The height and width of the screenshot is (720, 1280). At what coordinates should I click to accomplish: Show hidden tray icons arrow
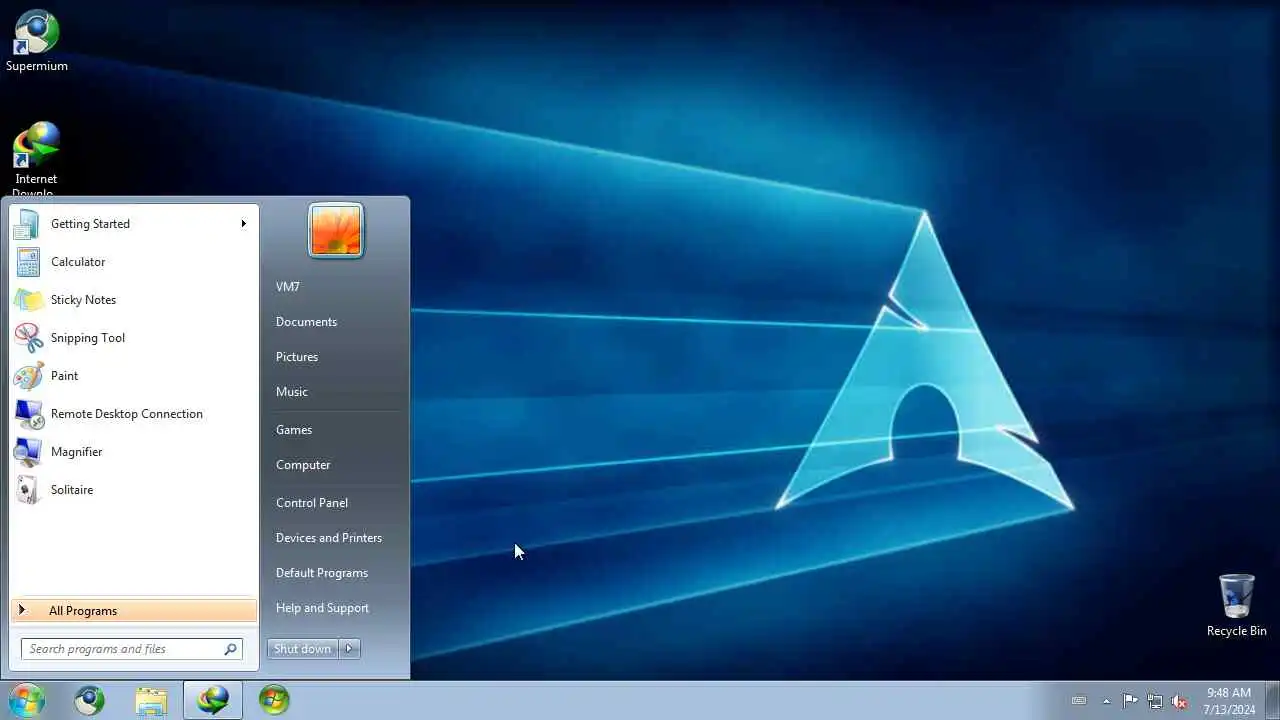point(1106,701)
